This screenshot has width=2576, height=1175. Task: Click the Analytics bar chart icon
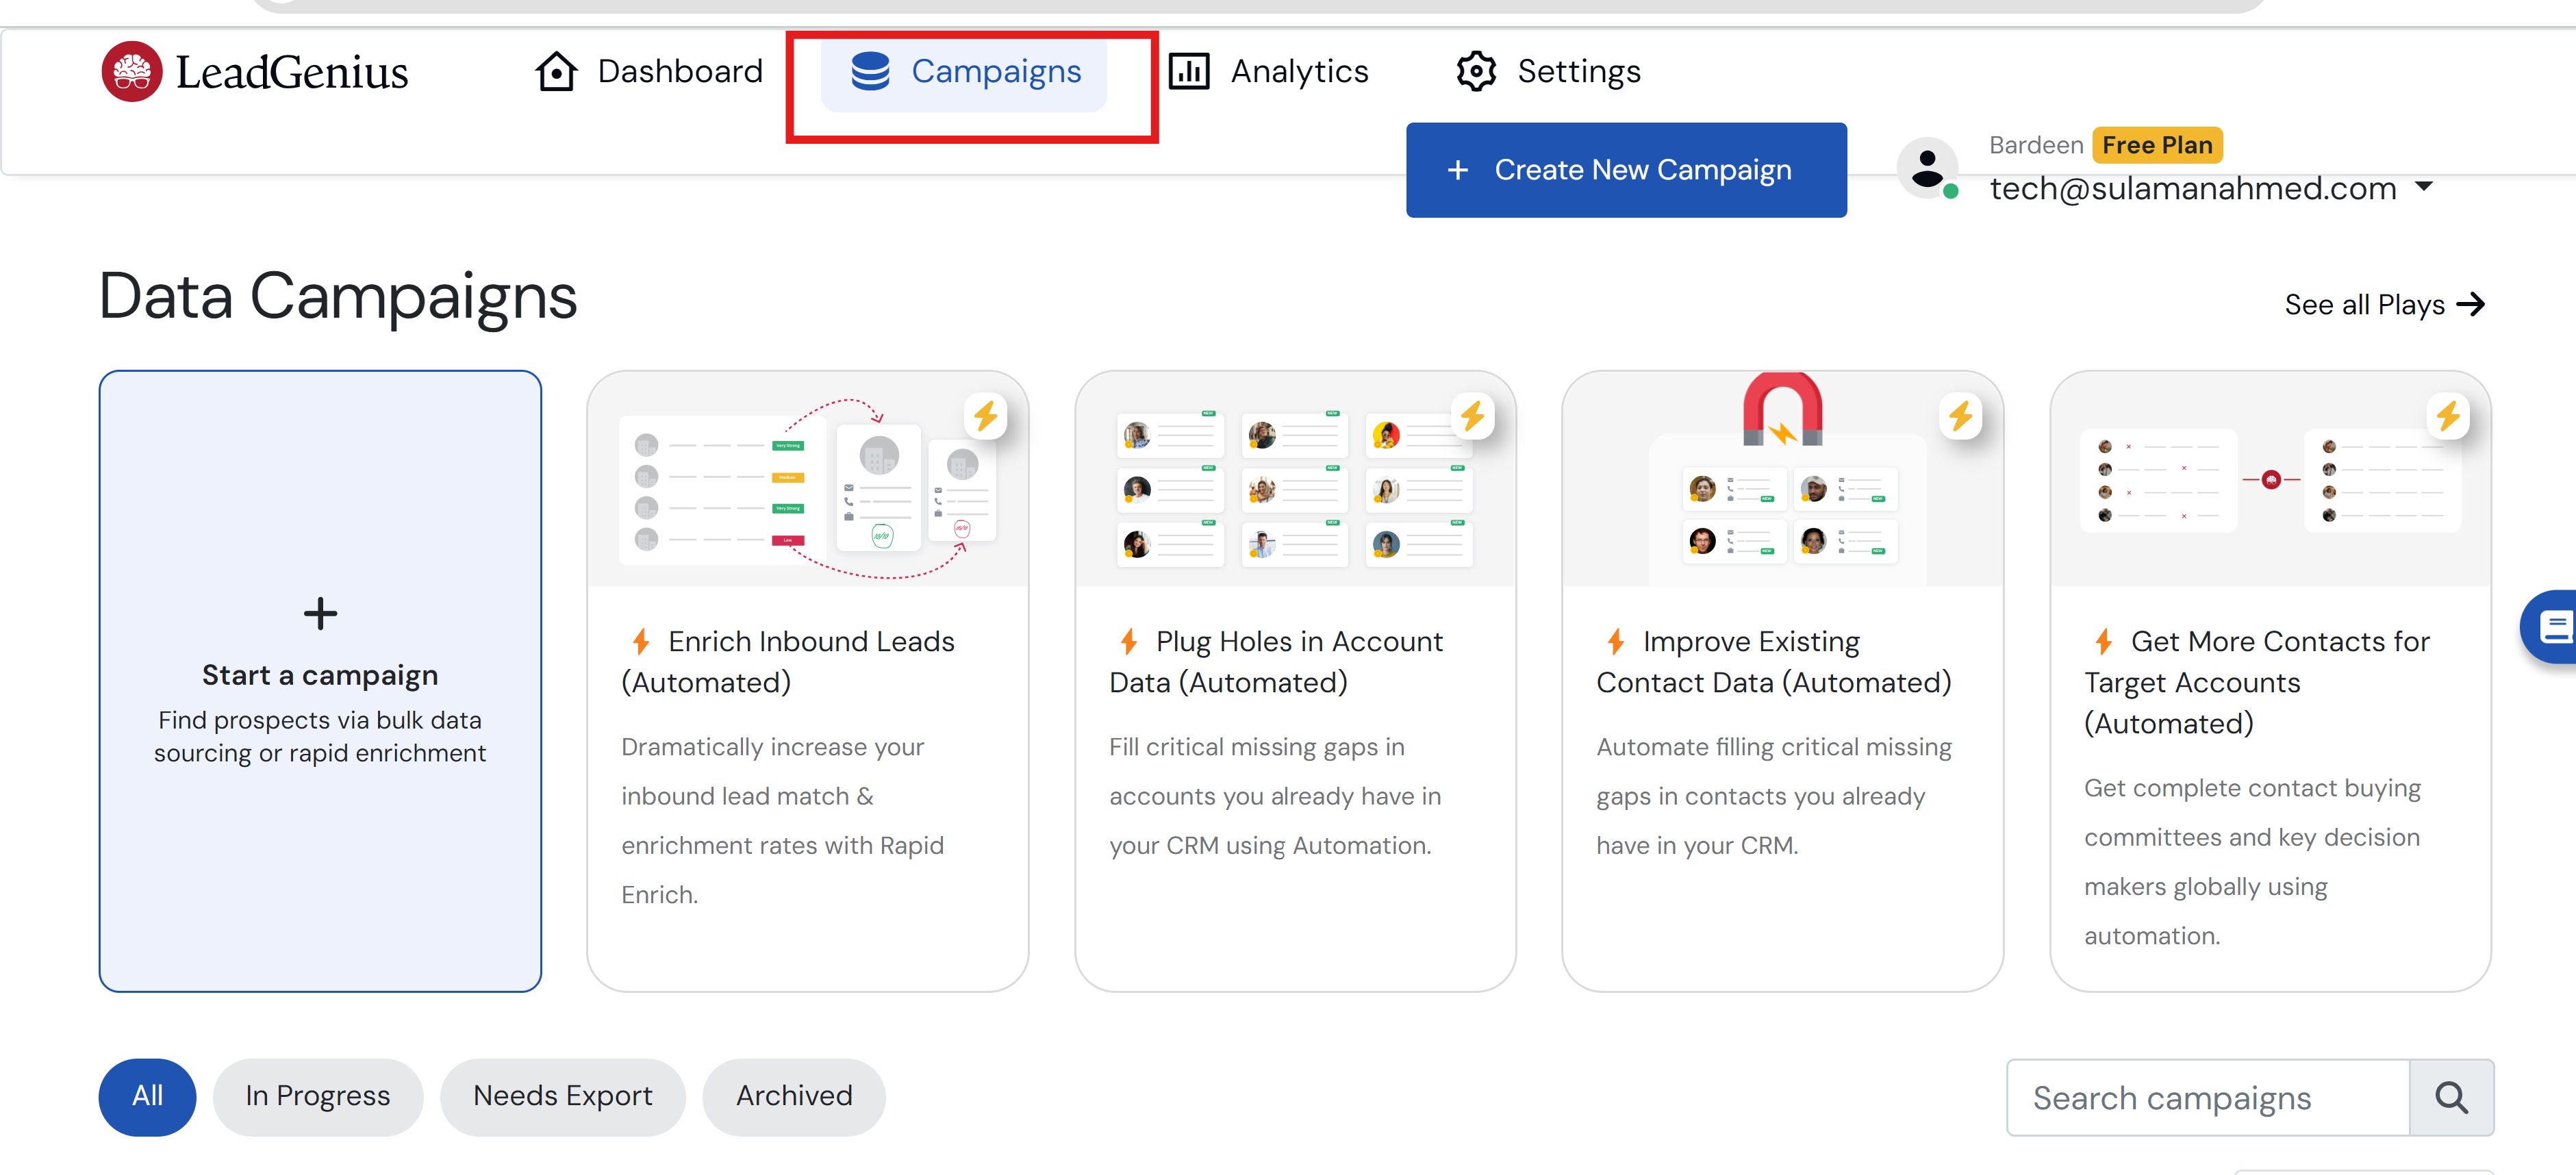[x=1189, y=71]
